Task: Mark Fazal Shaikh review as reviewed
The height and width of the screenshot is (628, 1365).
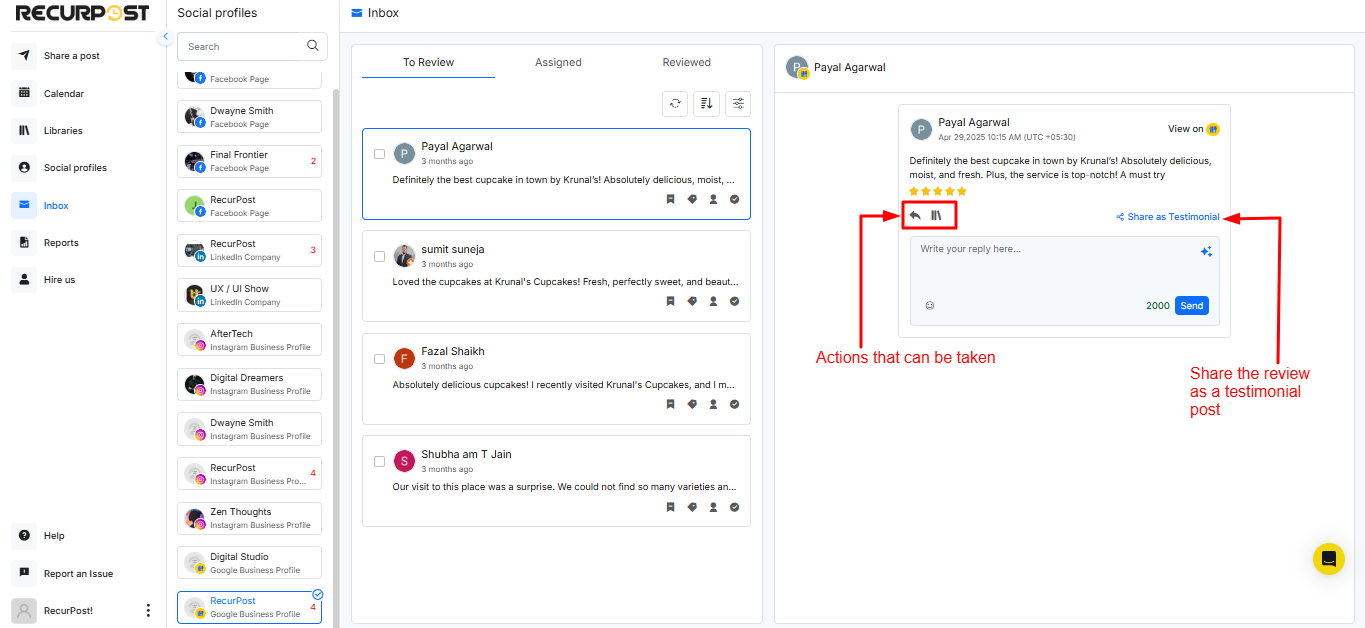Action: pos(734,404)
